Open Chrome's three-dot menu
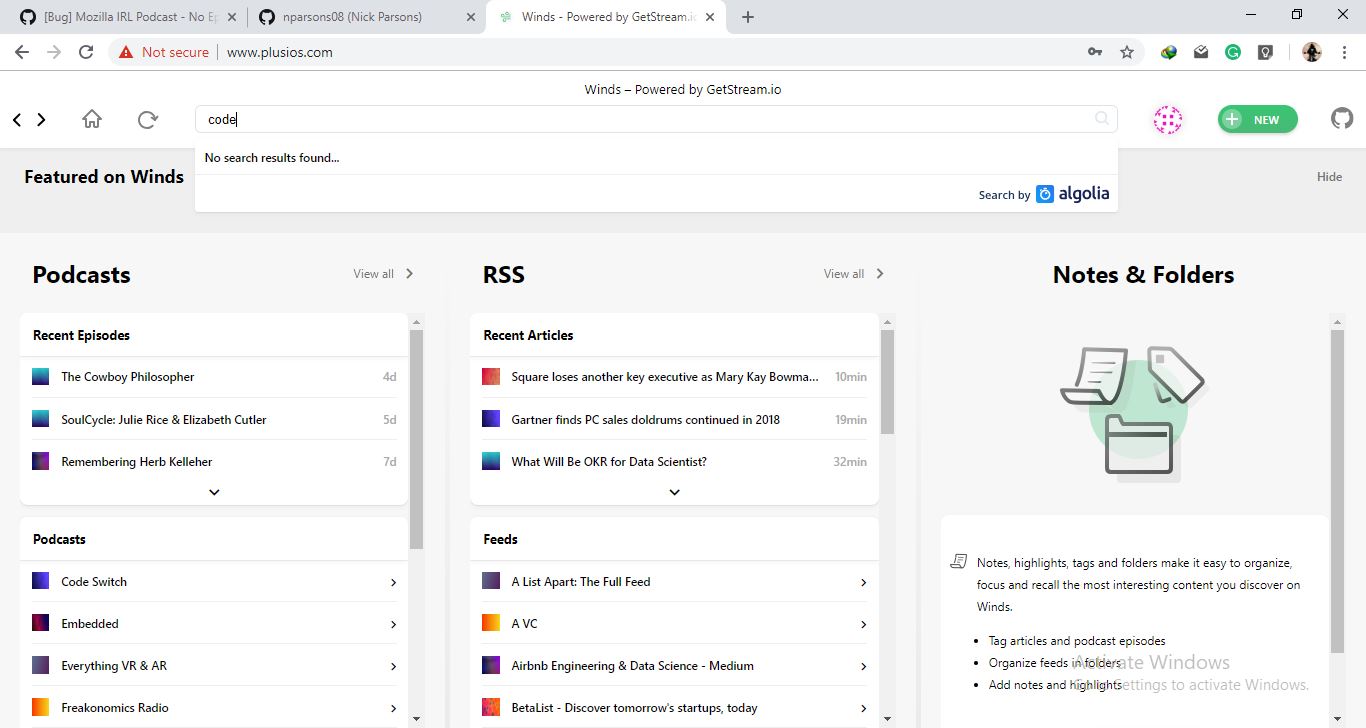The height and width of the screenshot is (728, 1366). point(1344,51)
